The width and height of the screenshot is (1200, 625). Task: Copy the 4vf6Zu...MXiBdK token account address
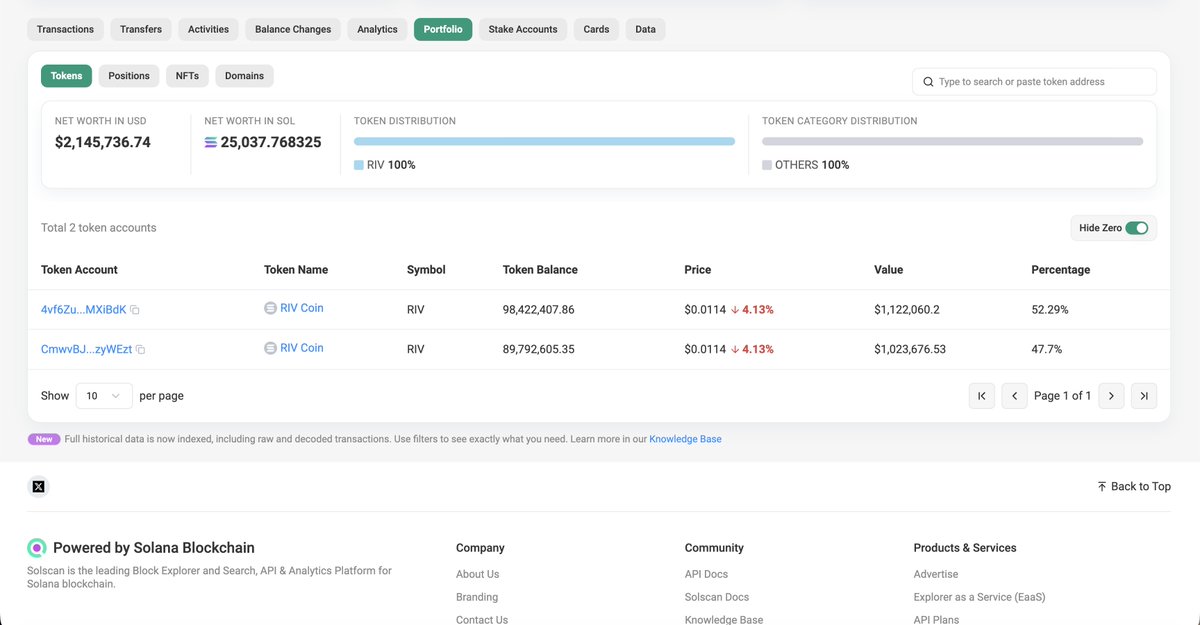pos(135,310)
